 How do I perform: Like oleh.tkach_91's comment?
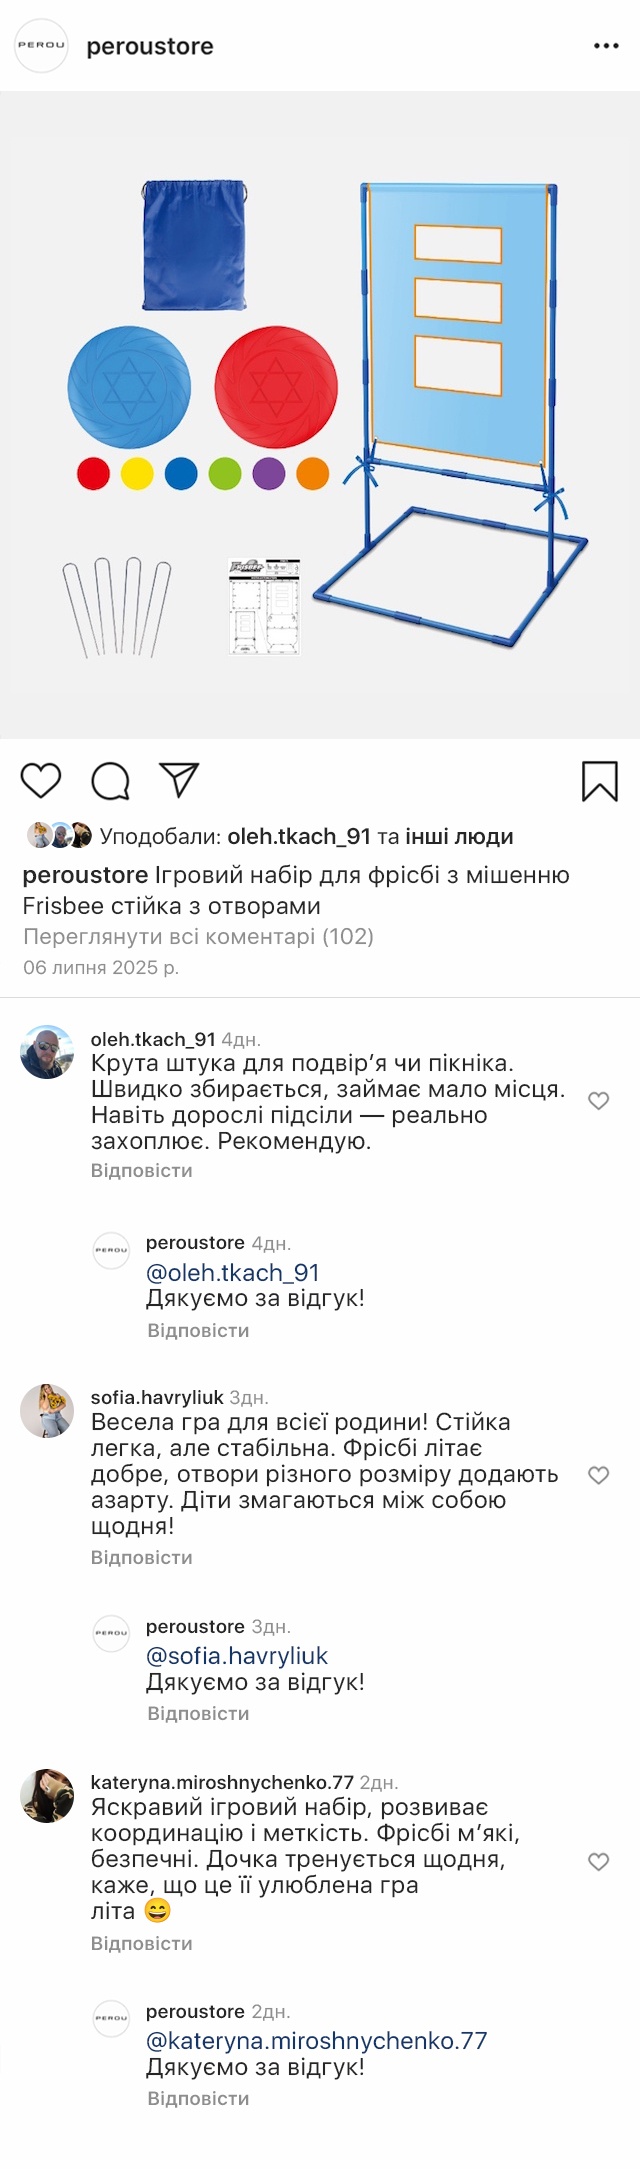[599, 1101]
